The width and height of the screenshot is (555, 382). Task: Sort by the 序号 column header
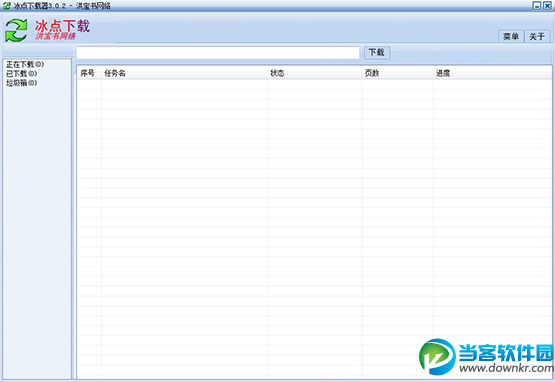point(89,73)
